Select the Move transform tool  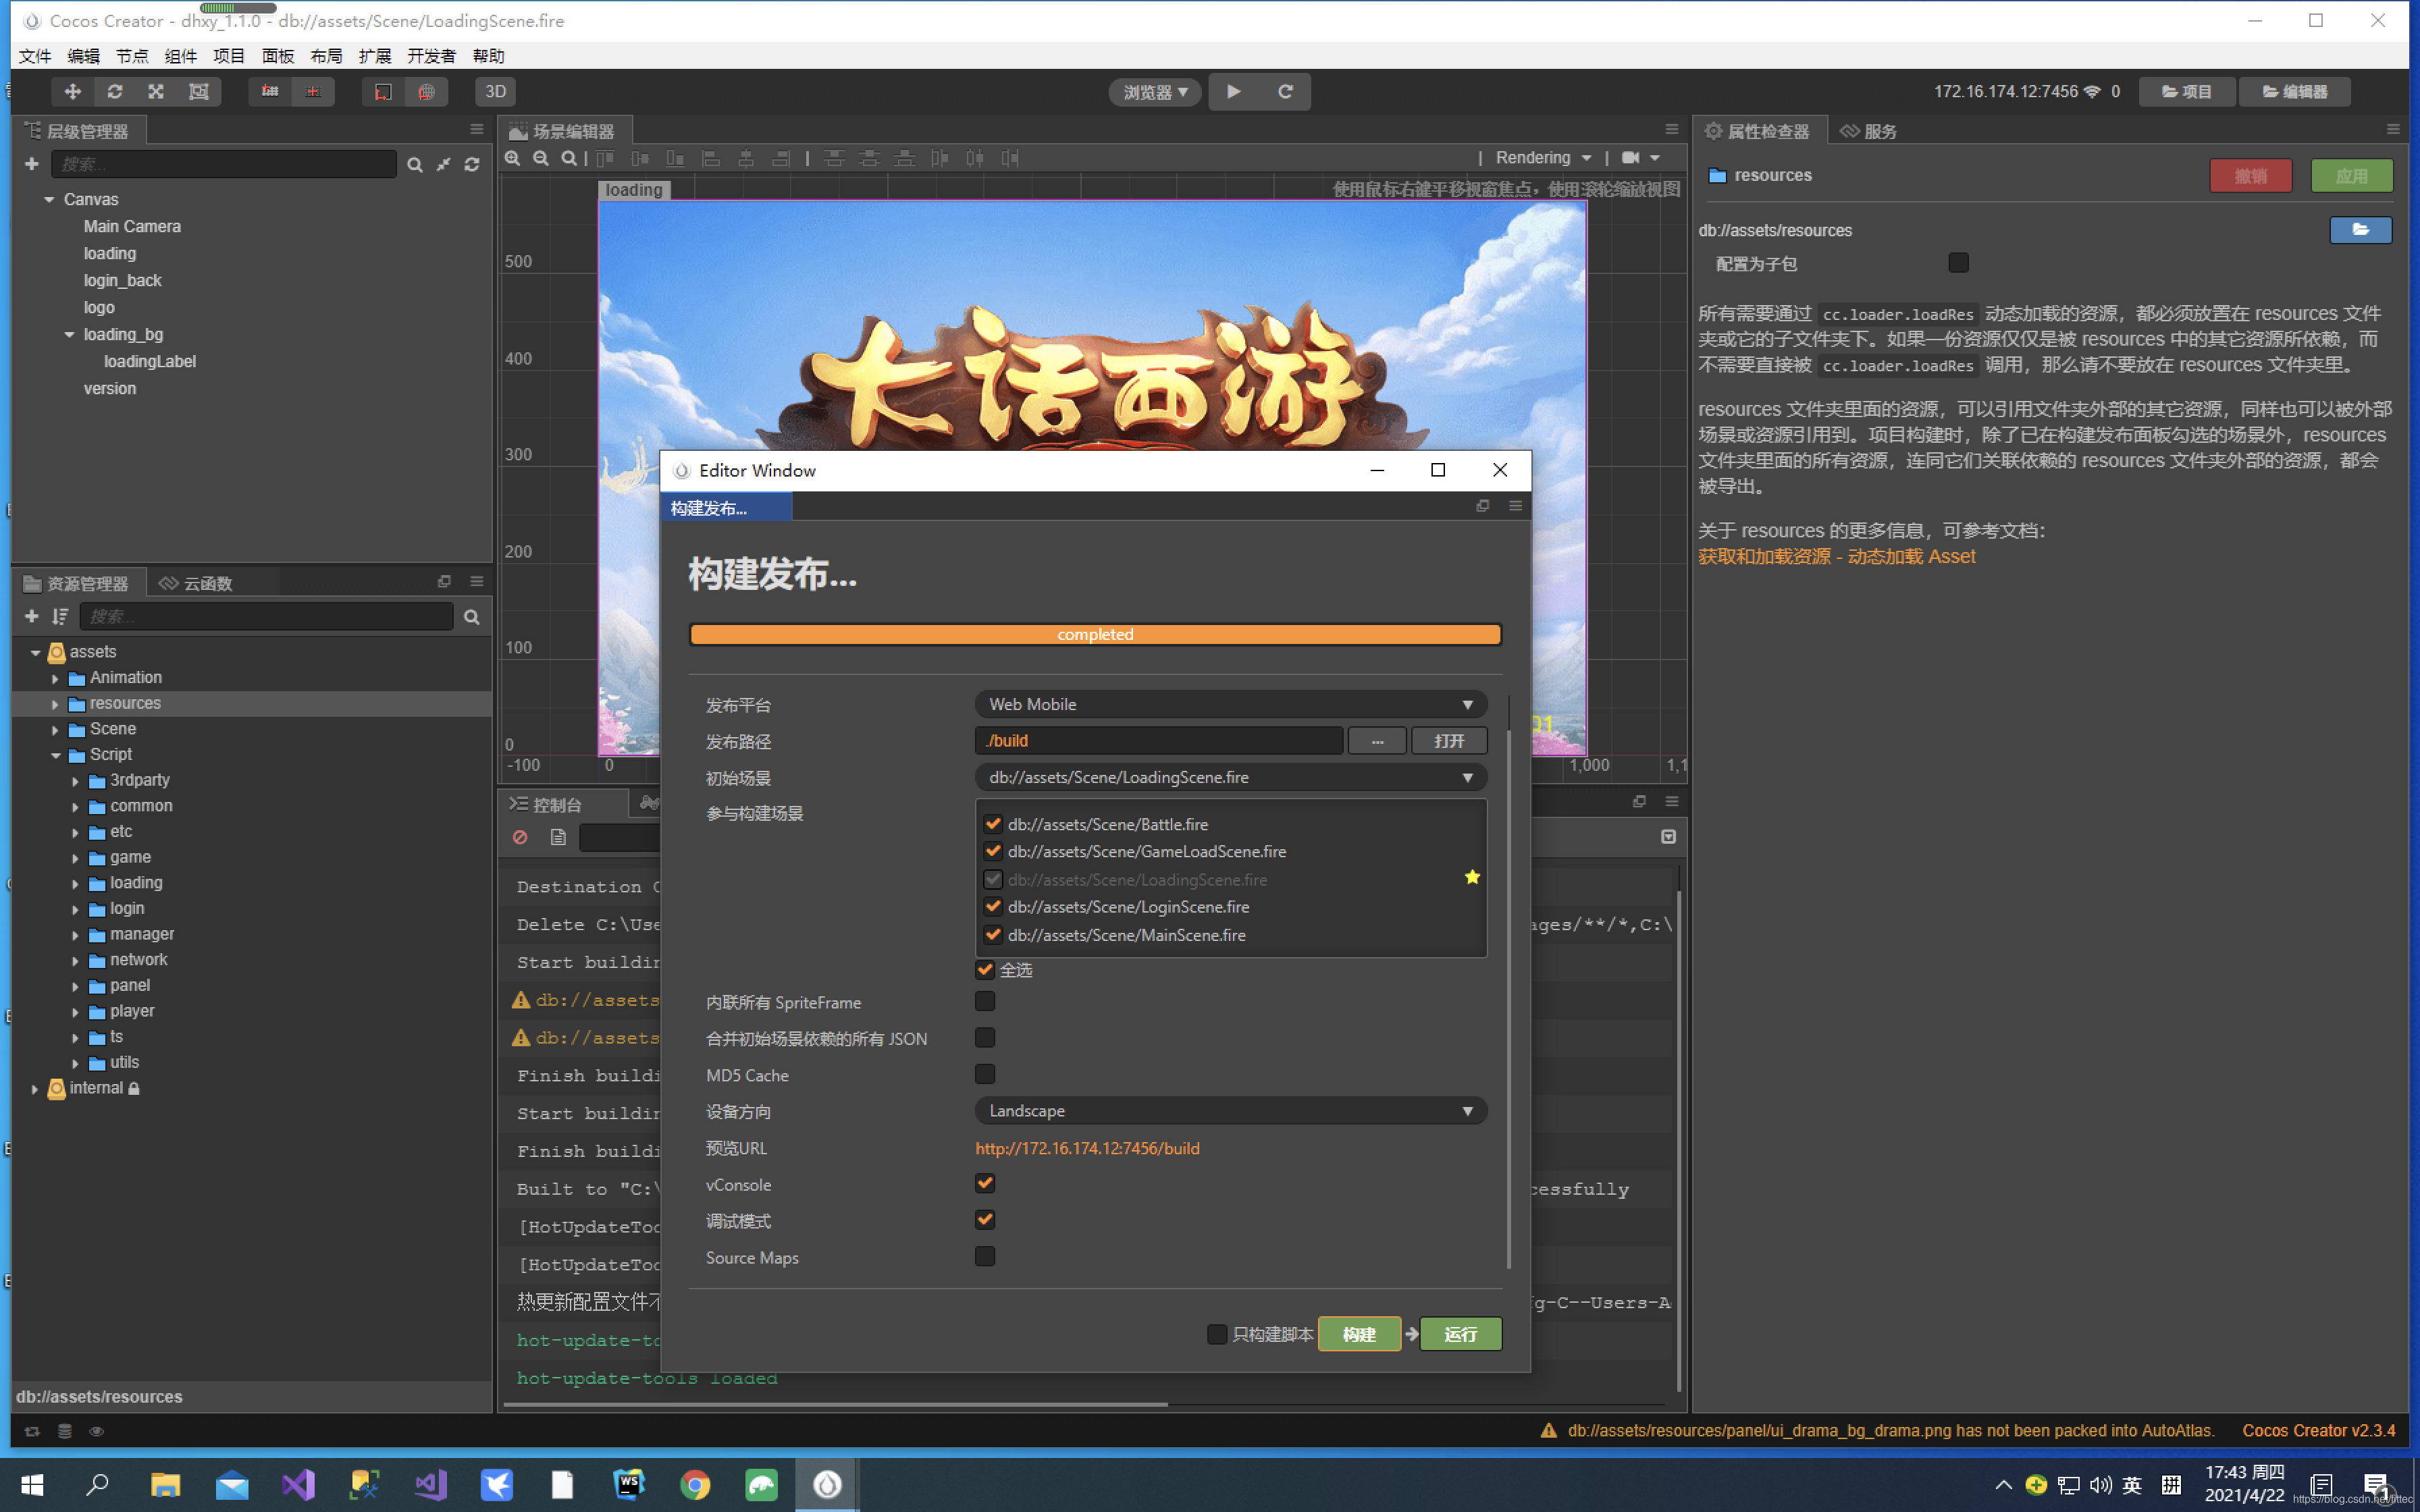click(x=73, y=91)
